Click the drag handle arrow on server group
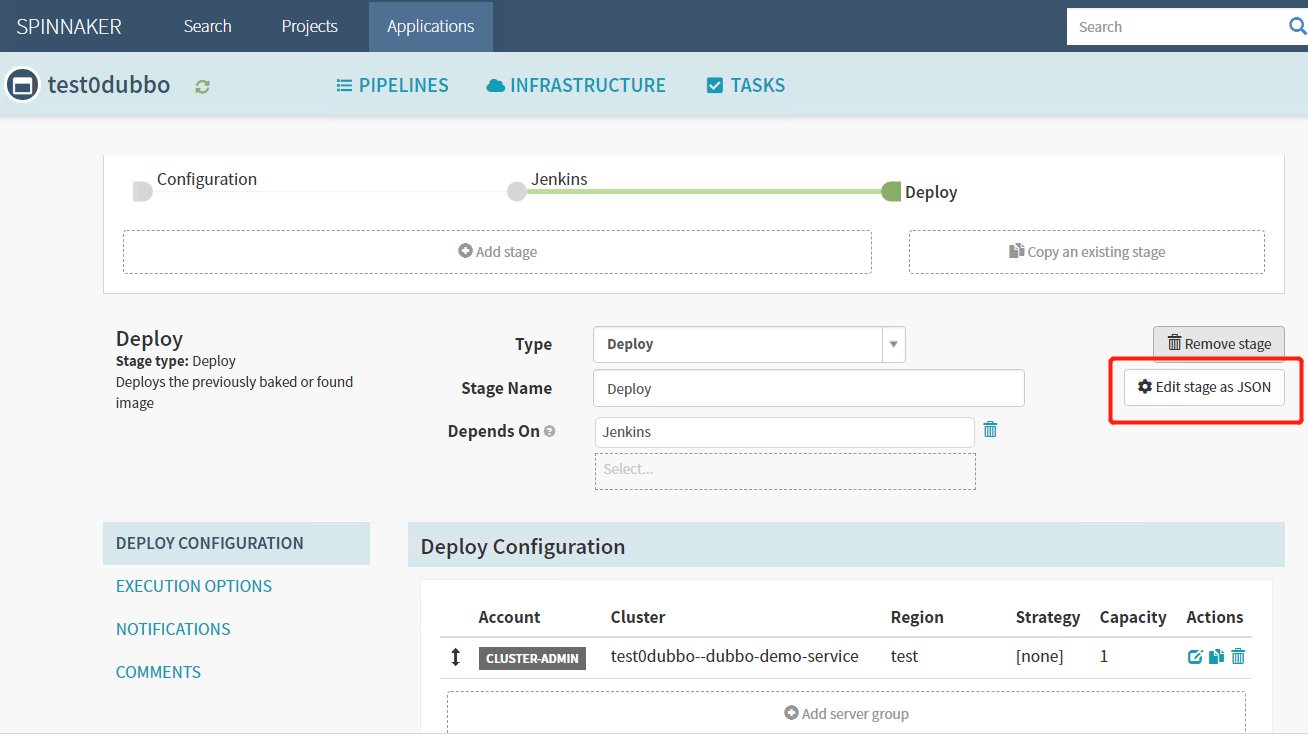The height and width of the screenshot is (737, 1308). pos(456,657)
